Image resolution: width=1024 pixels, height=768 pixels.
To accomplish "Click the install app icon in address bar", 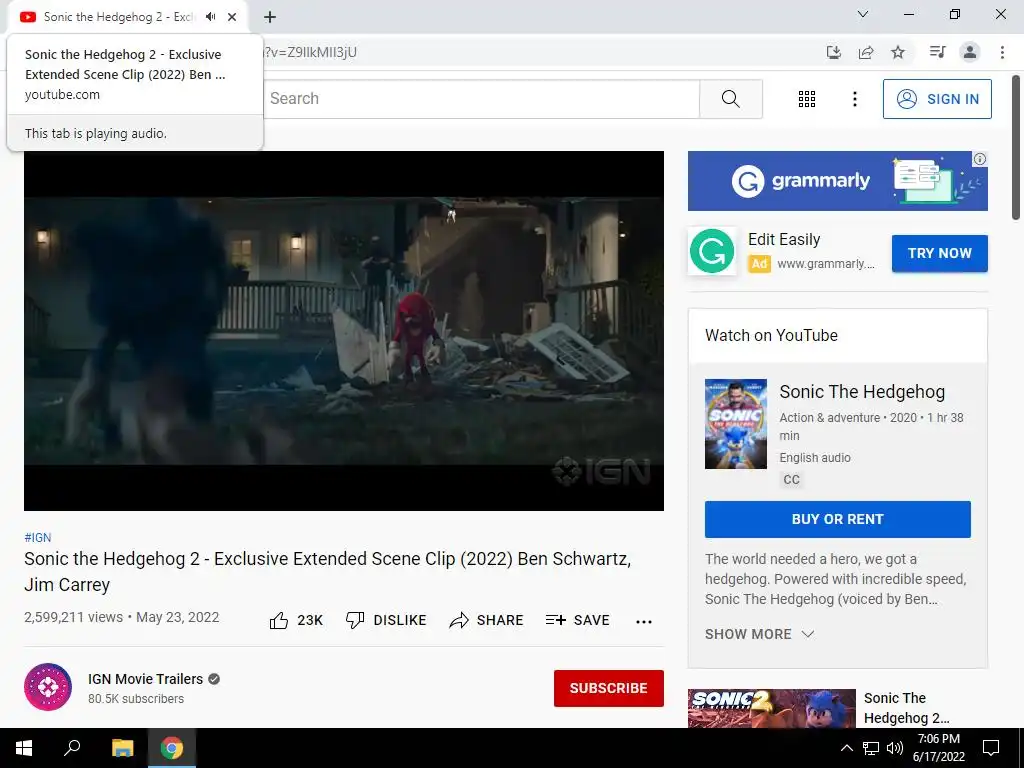I will pyautogui.click(x=834, y=52).
